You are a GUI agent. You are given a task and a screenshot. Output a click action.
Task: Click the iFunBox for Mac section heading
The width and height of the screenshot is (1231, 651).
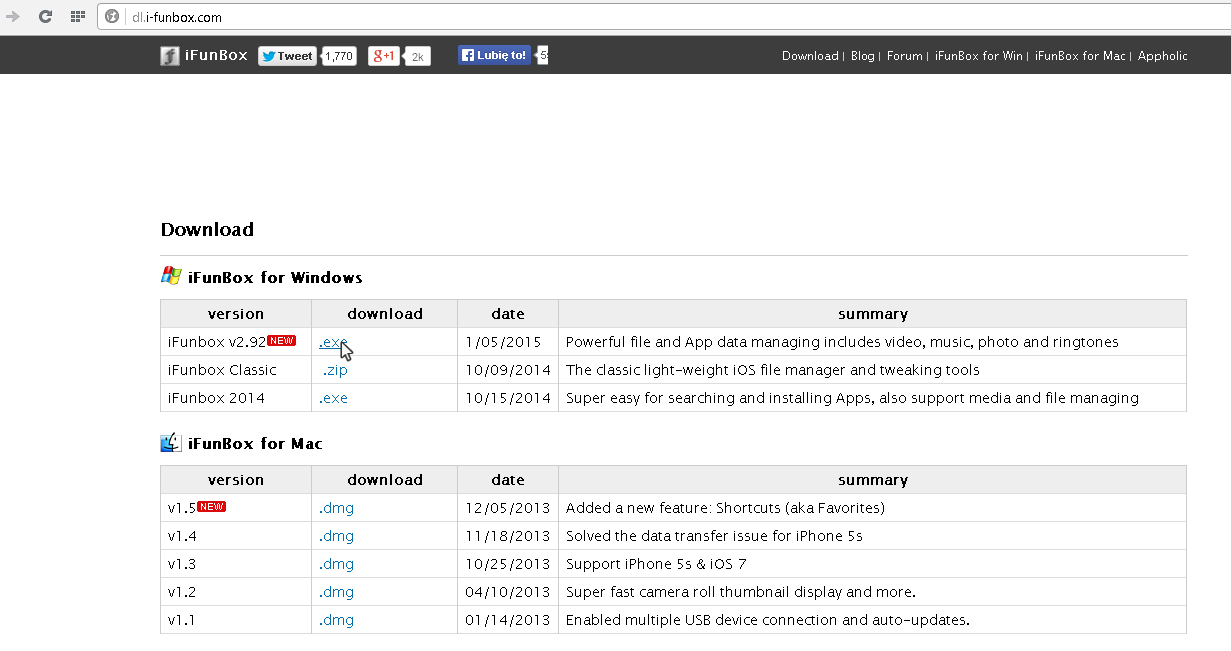(255, 444)
